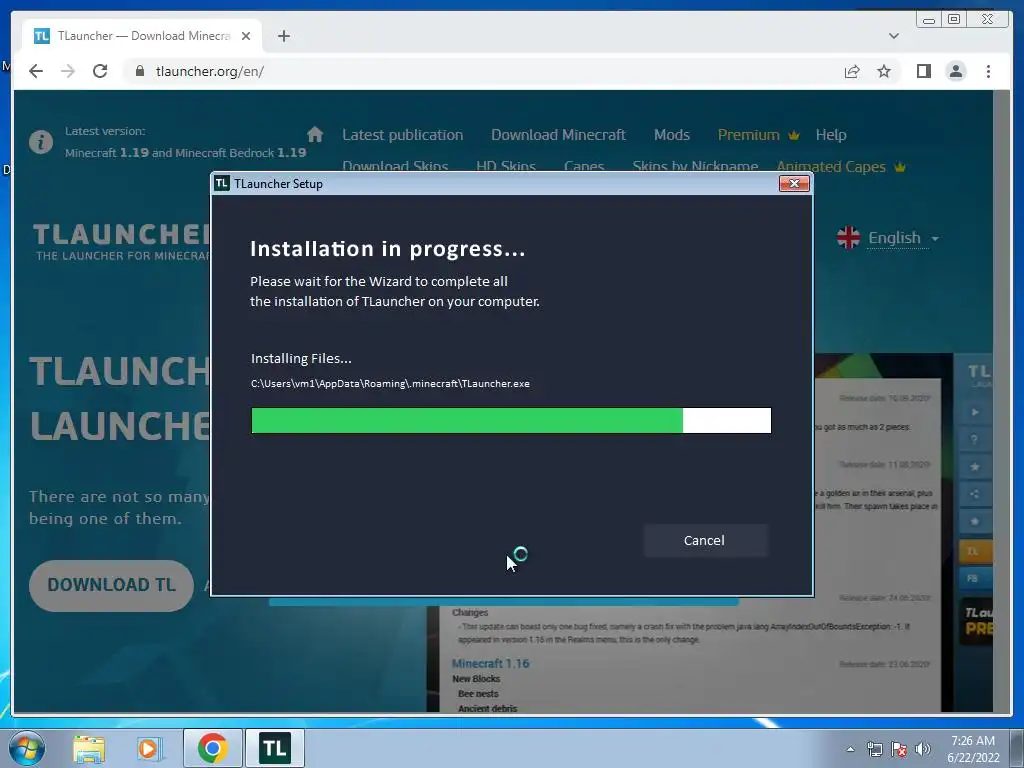The height and width of the screenshot is (768, 1024).
Task: Click the question mark sidebar icon
Action: [x=974, y=440]
